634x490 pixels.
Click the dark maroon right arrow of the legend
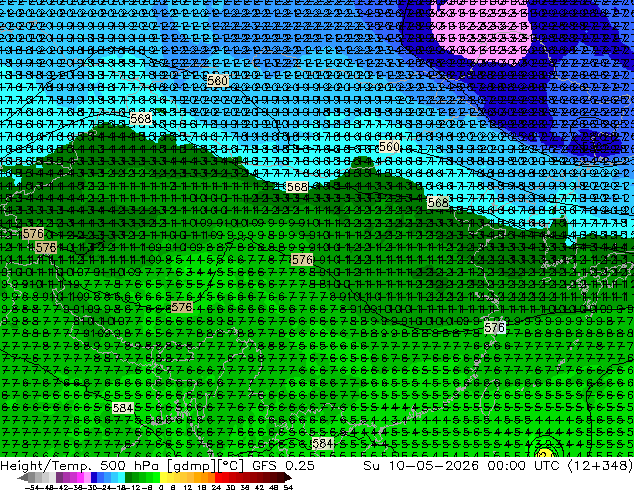point(288,478)
